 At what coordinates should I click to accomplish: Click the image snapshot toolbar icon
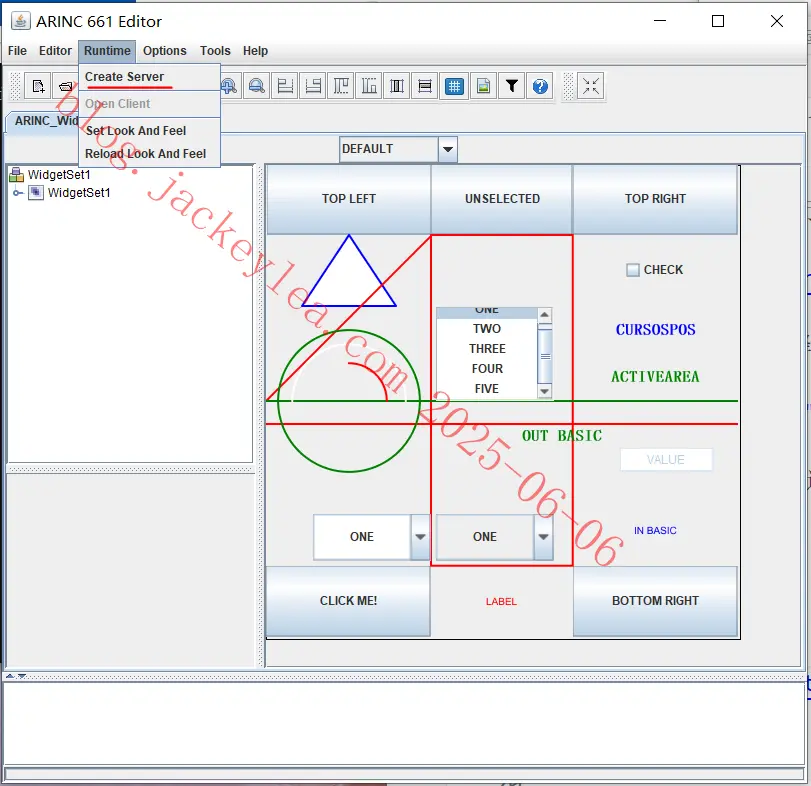click(x=483, y=86)
